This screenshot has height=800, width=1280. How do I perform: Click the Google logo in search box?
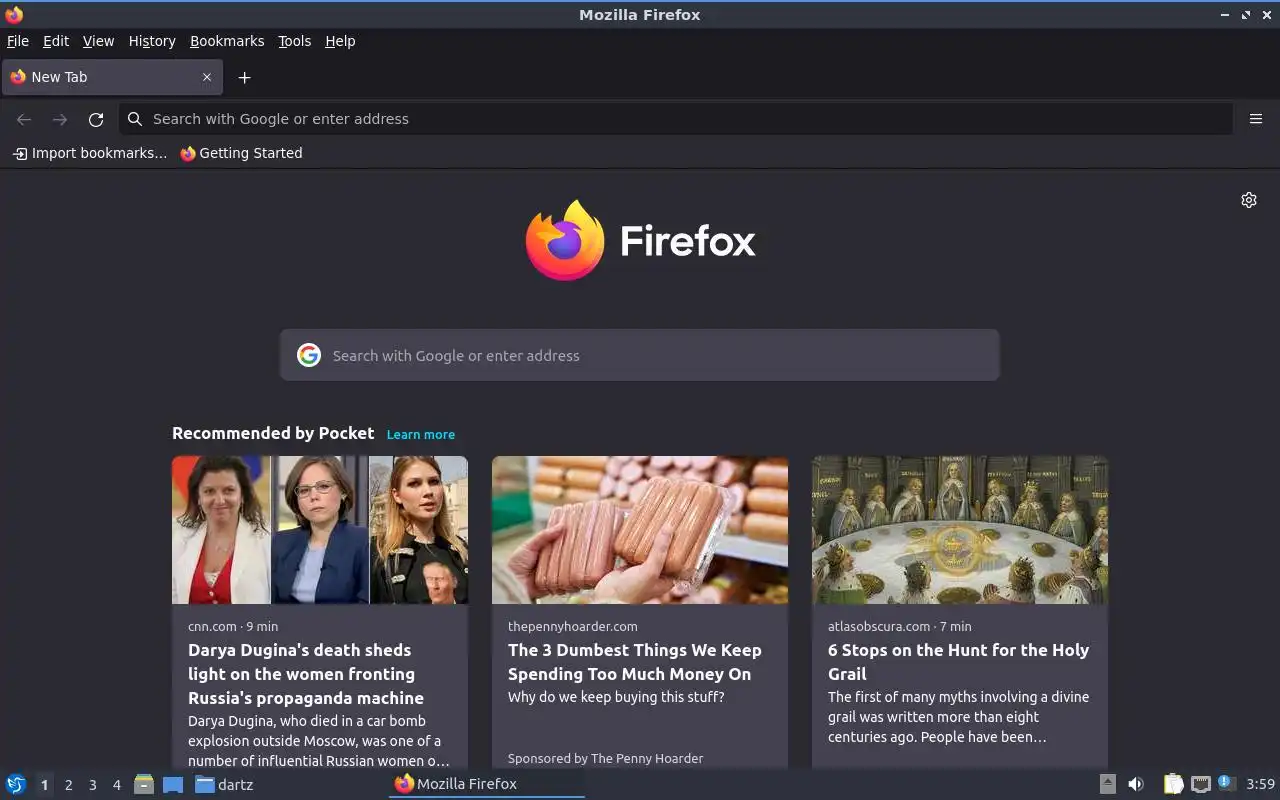(x=309, y=355)
